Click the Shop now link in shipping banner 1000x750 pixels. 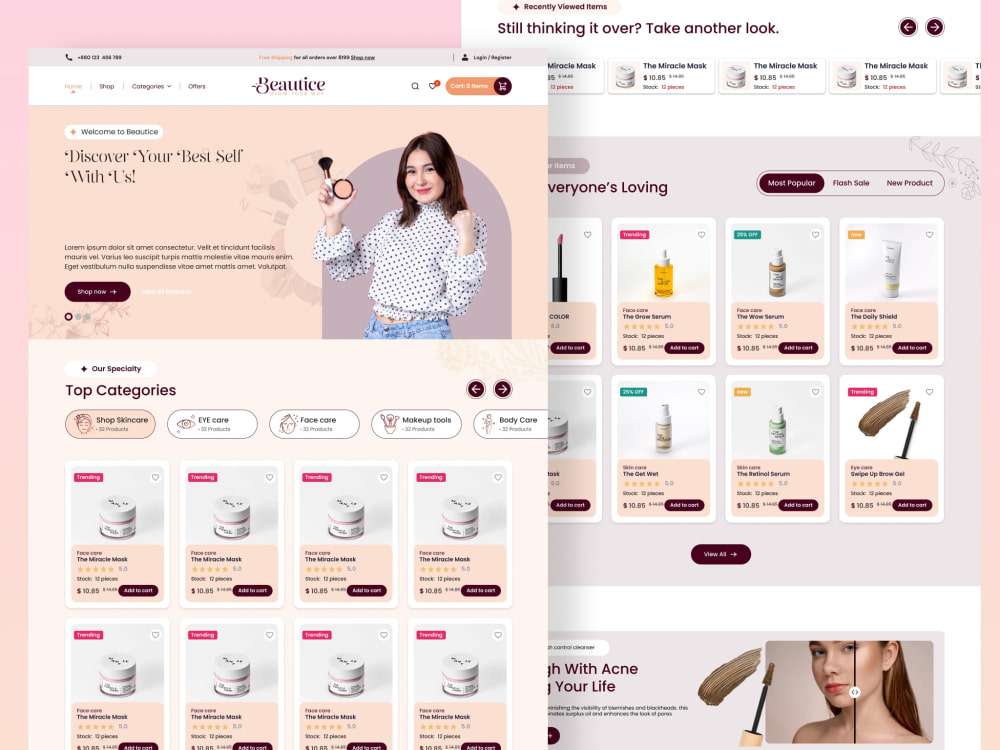coord(362,57)
